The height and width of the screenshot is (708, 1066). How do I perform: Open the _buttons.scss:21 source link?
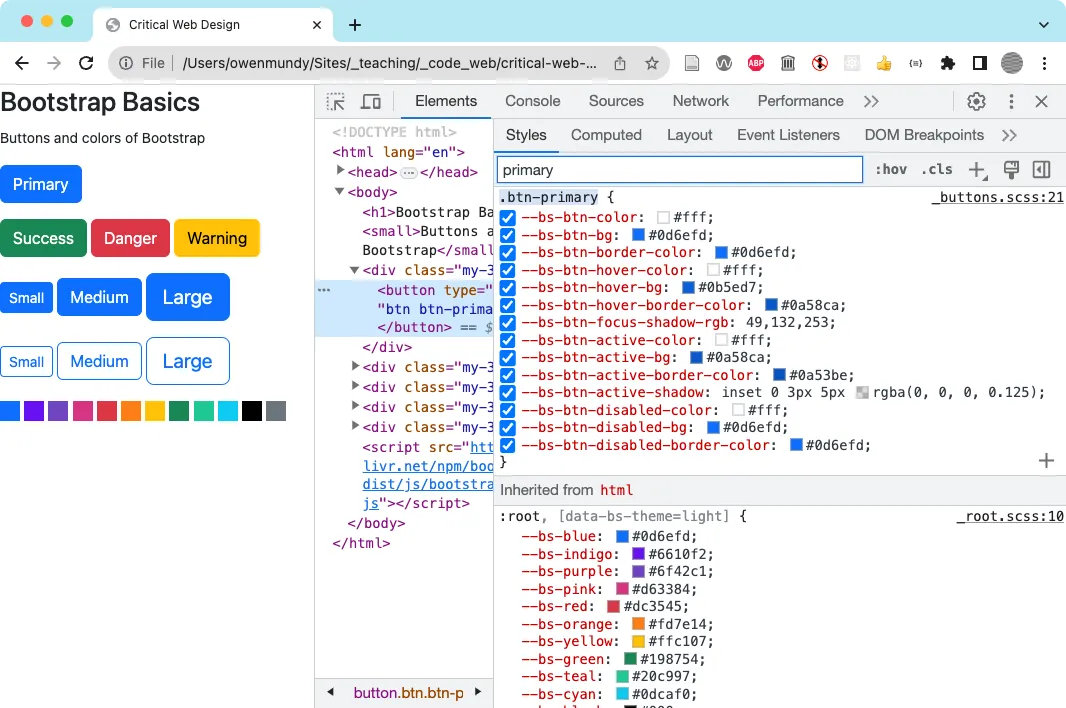coord(997,197)
